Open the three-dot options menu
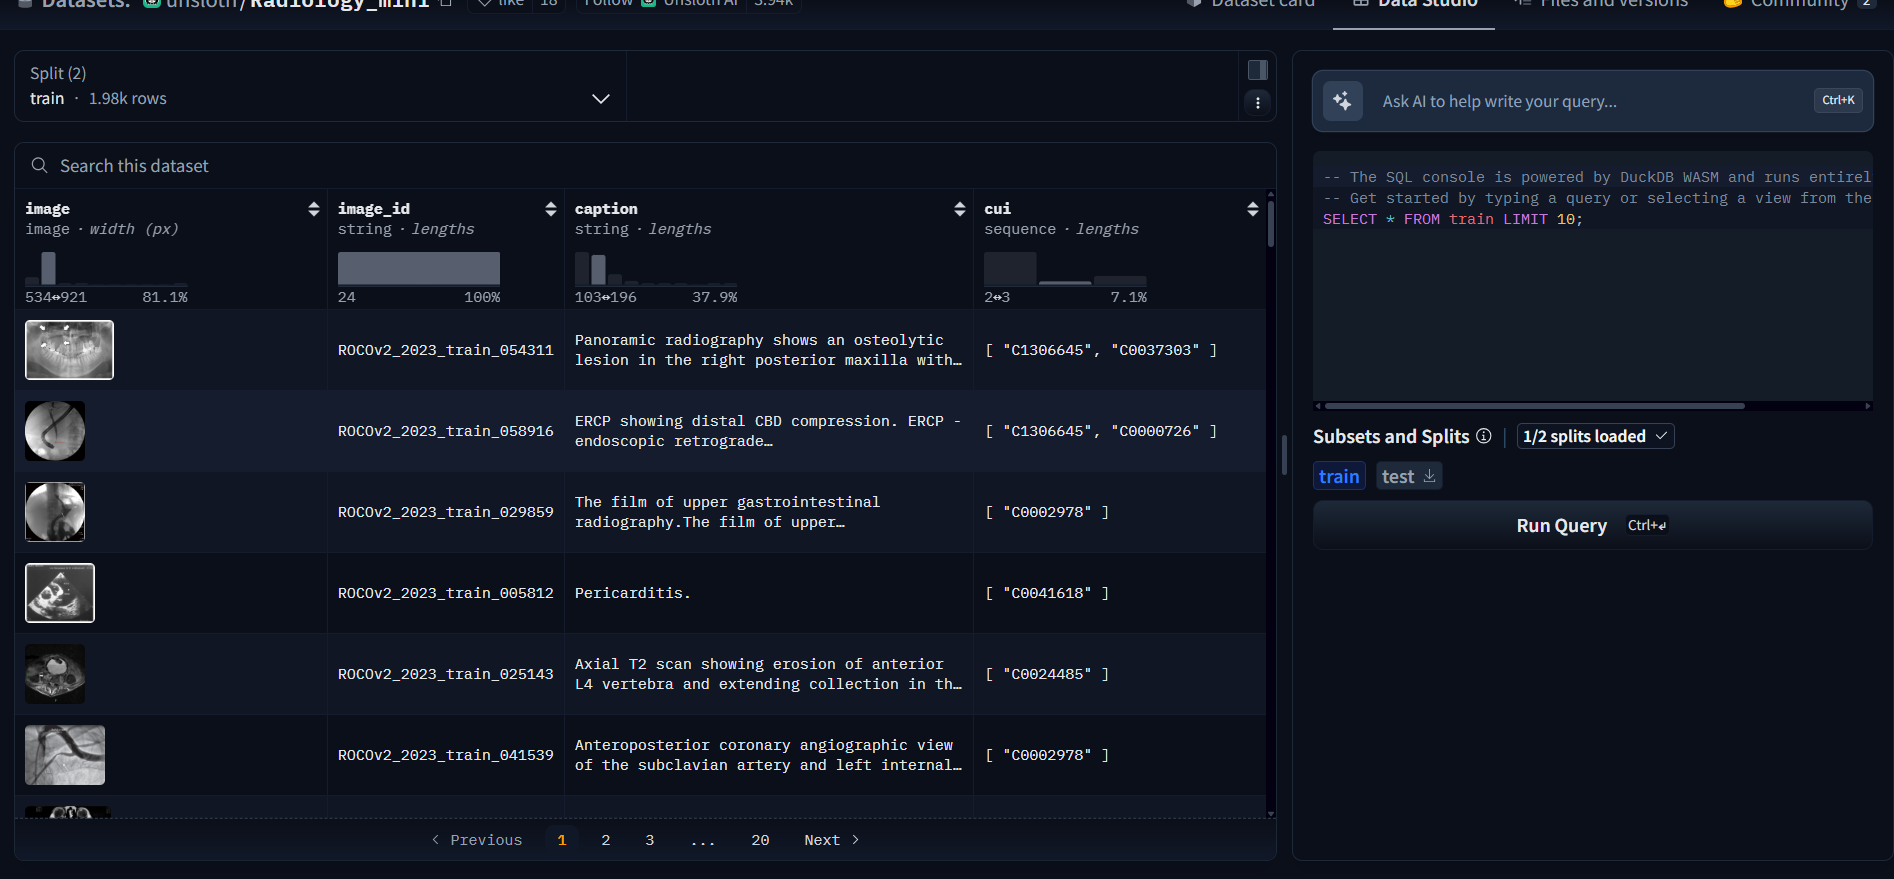1894x879 pixels. tap(1257, 102)
